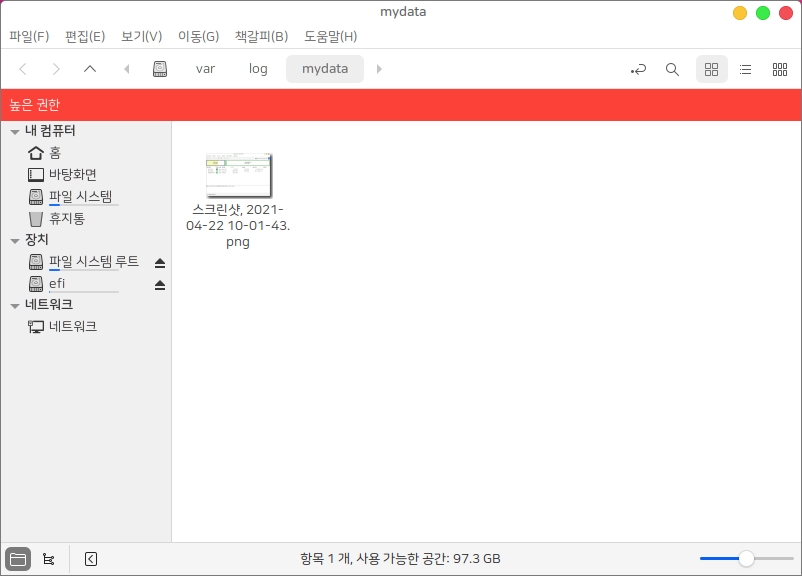Go up to the parent folder

coord(90,69)
